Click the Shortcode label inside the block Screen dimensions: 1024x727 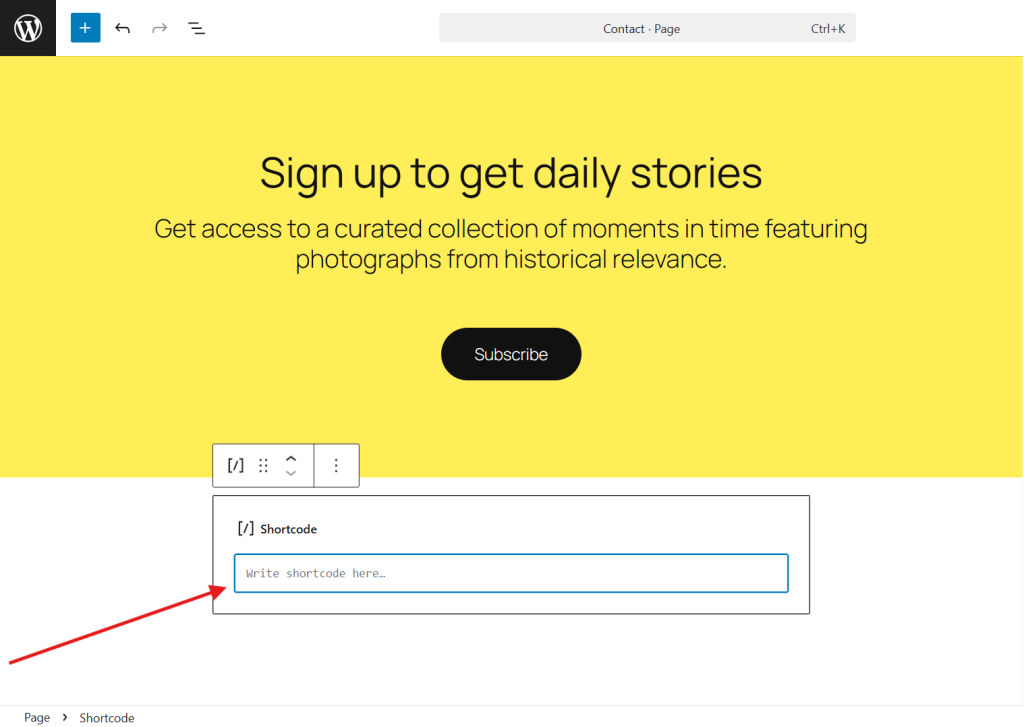[288, 529]
